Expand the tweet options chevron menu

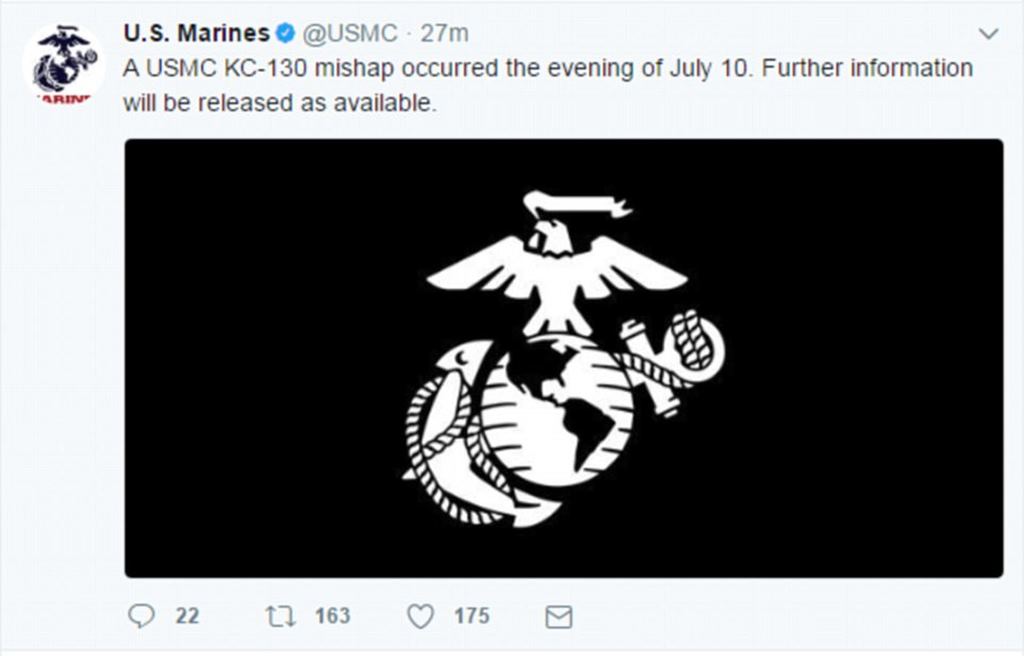click(x=988, y=34)
